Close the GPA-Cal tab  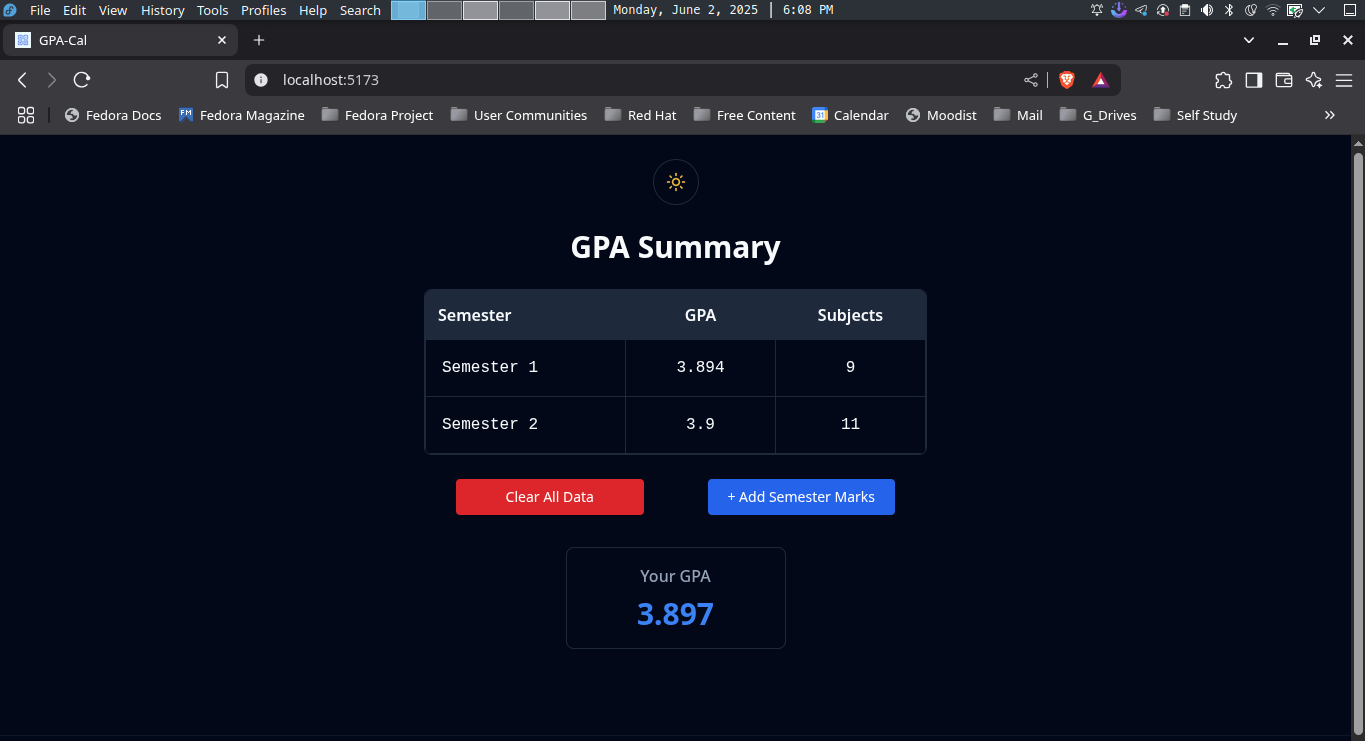click(x=222, y=40)
